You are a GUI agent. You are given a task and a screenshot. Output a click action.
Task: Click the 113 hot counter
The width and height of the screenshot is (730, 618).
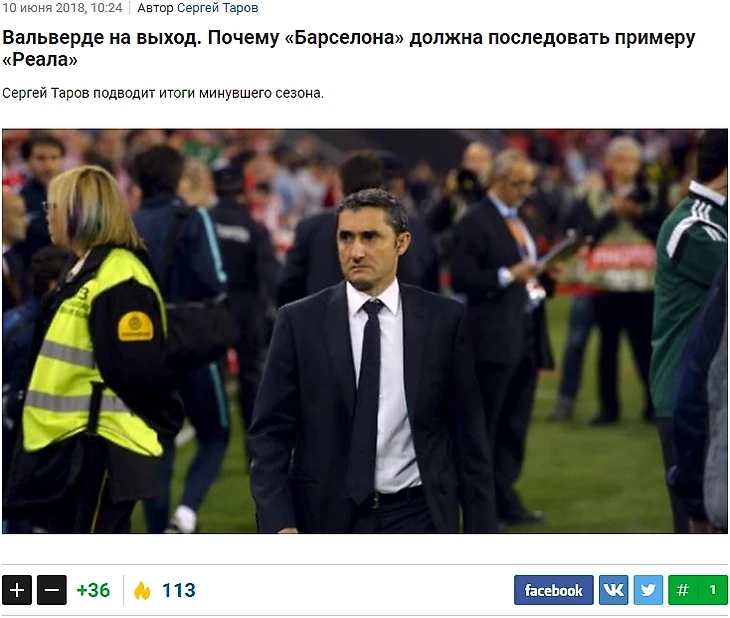pyautogui.click(x=179, y=590)
